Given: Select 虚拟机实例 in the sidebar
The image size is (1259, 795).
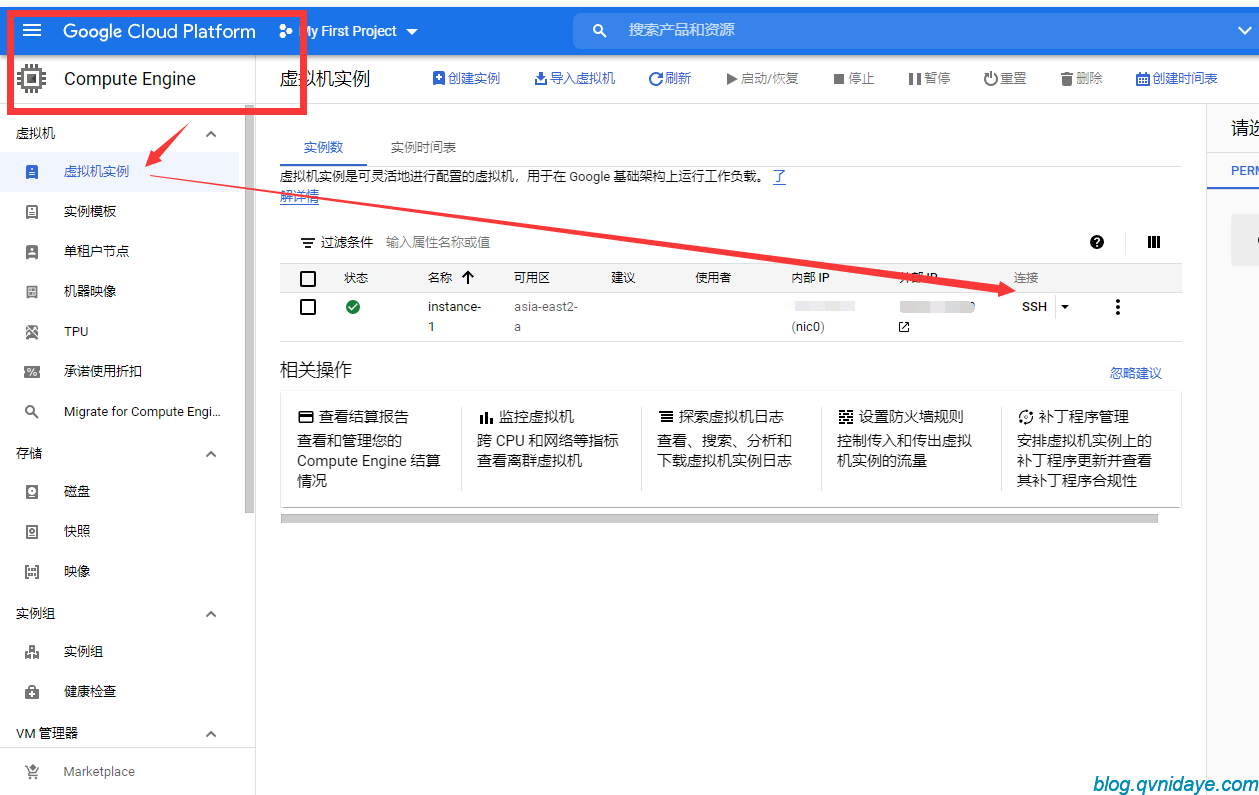Looking at the screenshot, I should pyautogui.click(x=120, y=171).
